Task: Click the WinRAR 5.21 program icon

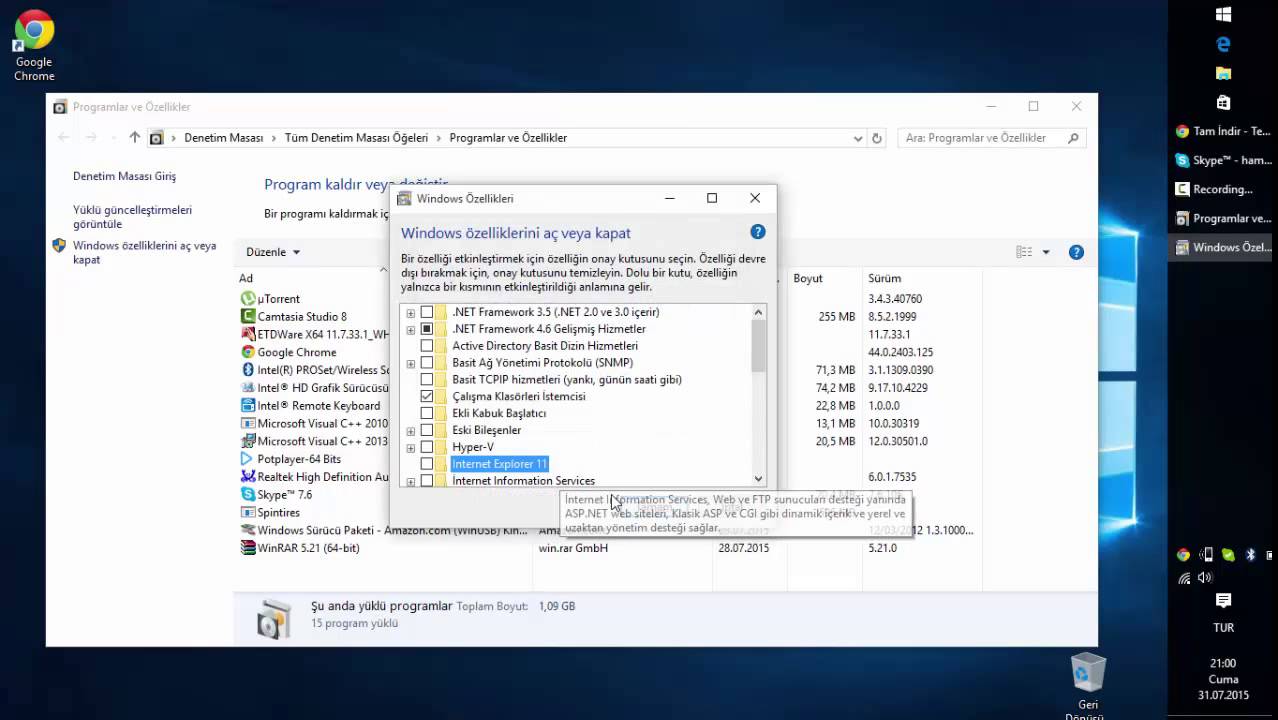Action: point(248,548)
